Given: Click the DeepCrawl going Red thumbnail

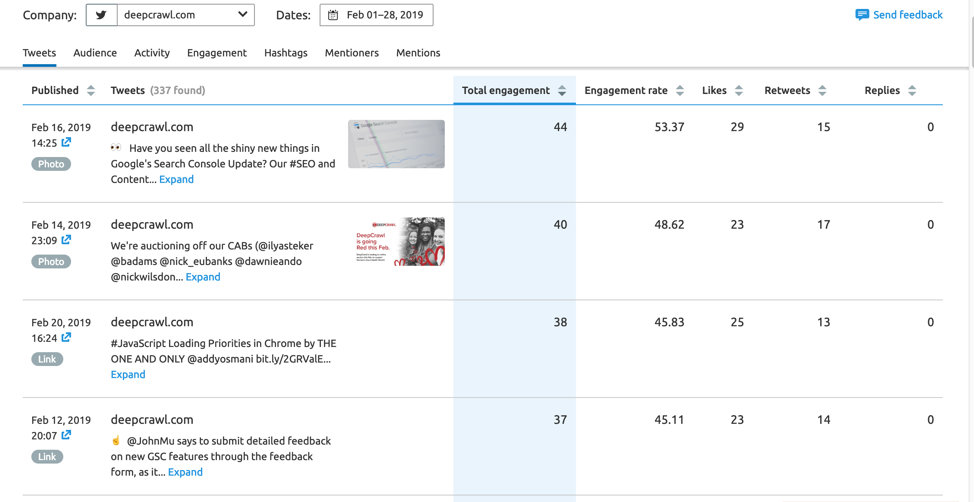Looking at the screenshot, I should pyautogui.click(x=396, y=242).
